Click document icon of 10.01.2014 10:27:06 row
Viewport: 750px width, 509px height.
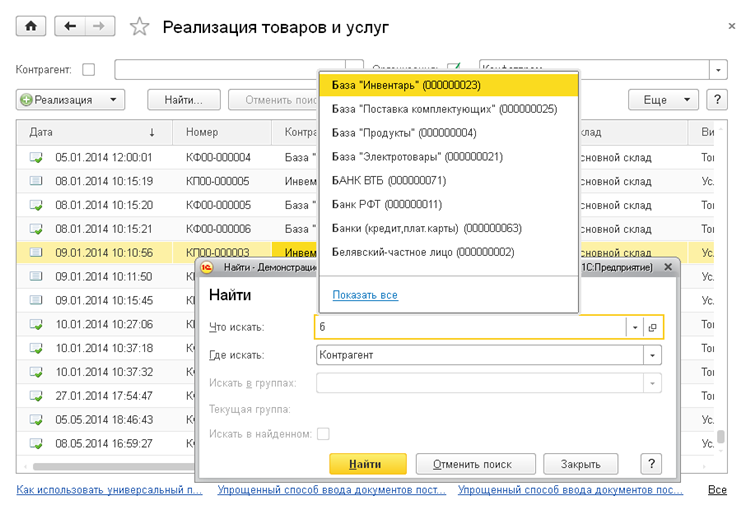click(36, 324)
